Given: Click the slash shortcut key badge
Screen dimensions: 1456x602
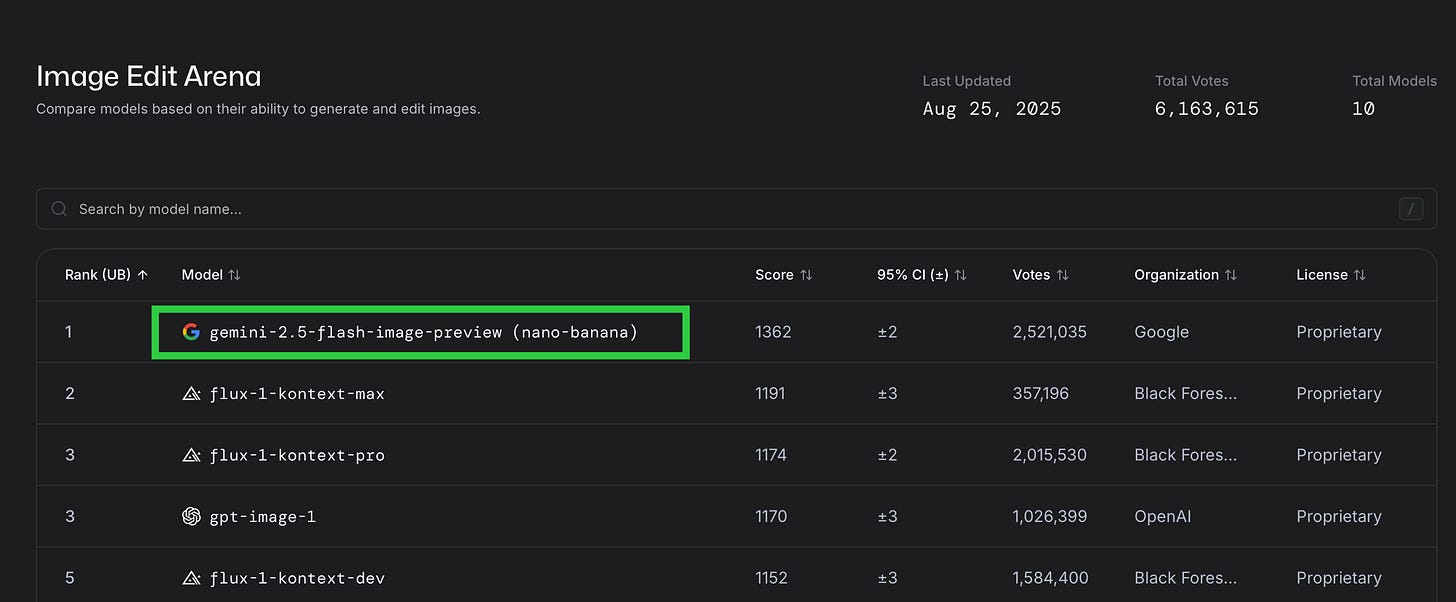Looking at the screenshot, I should (x=1410, y=209).
